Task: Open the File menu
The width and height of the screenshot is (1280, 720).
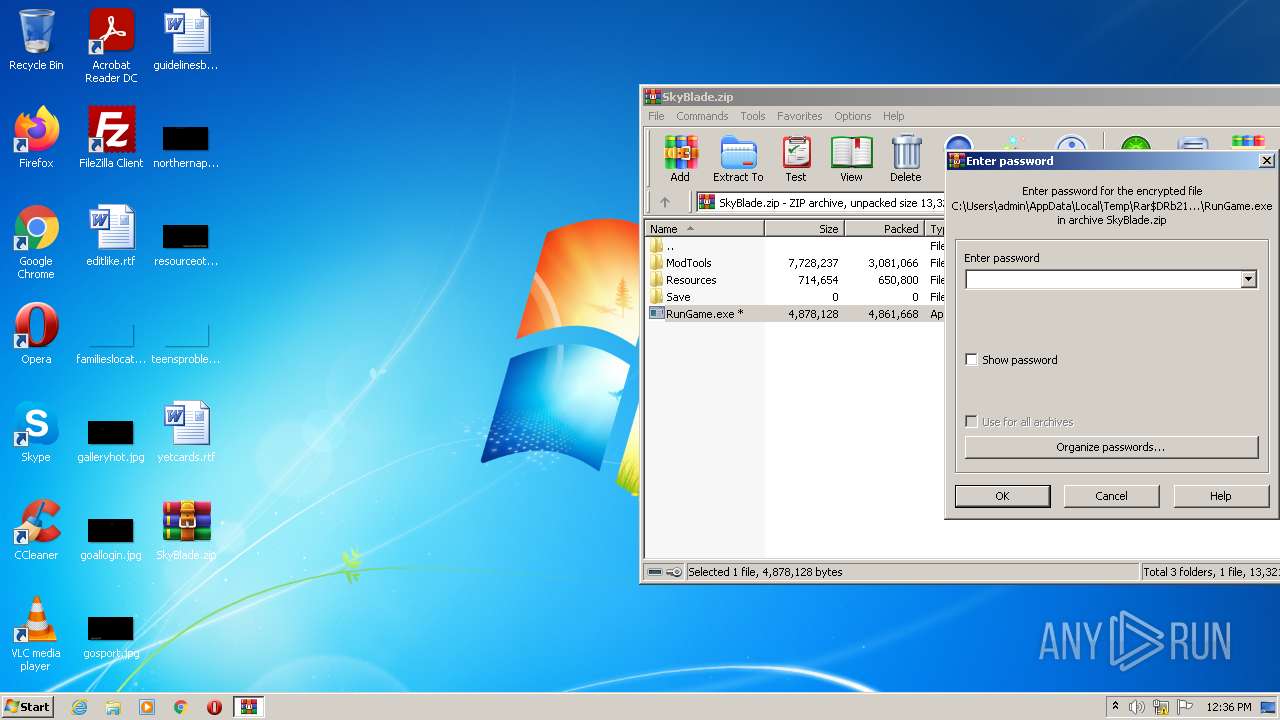Action: pyautogui.click(x=656, y=116)
